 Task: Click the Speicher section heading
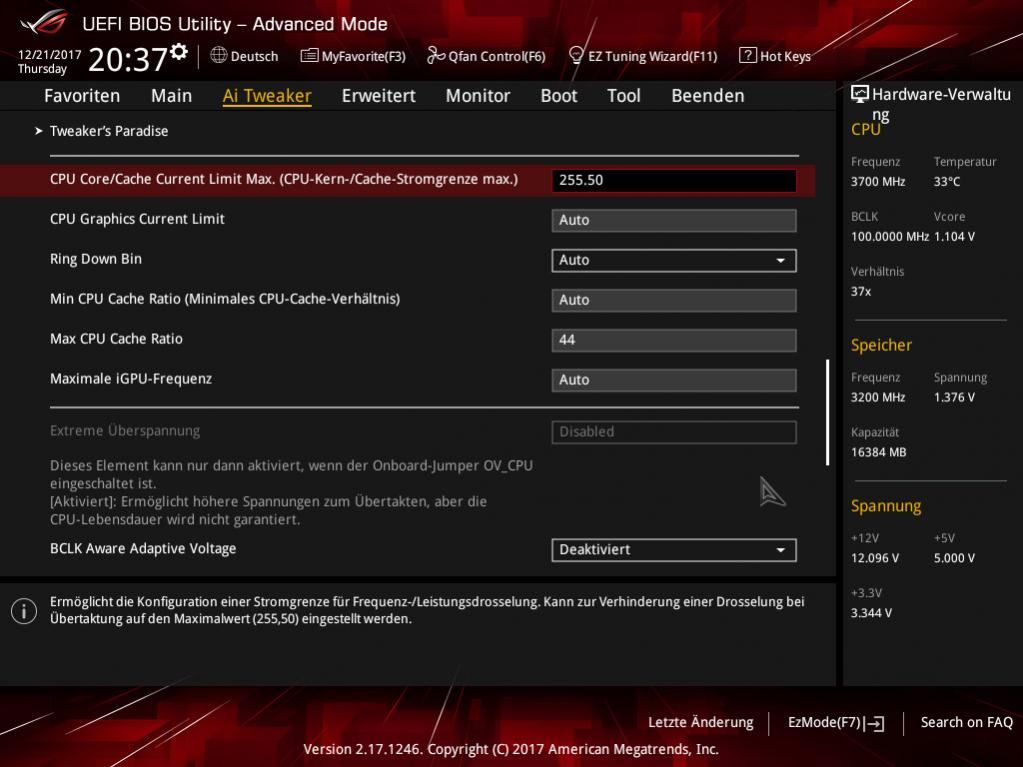tap(881, 345)
